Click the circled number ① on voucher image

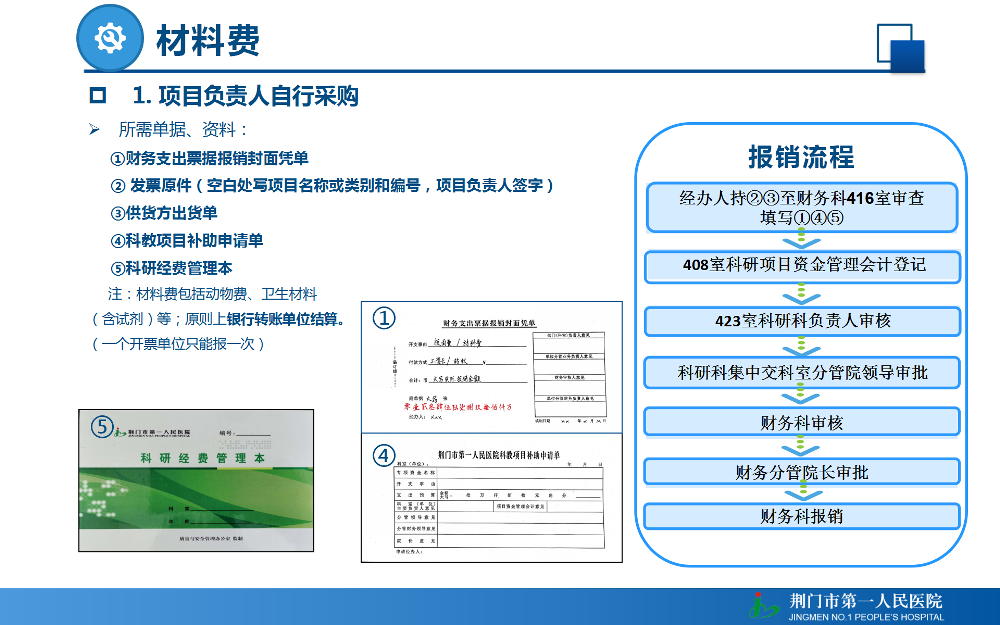(x=384, y=318)
